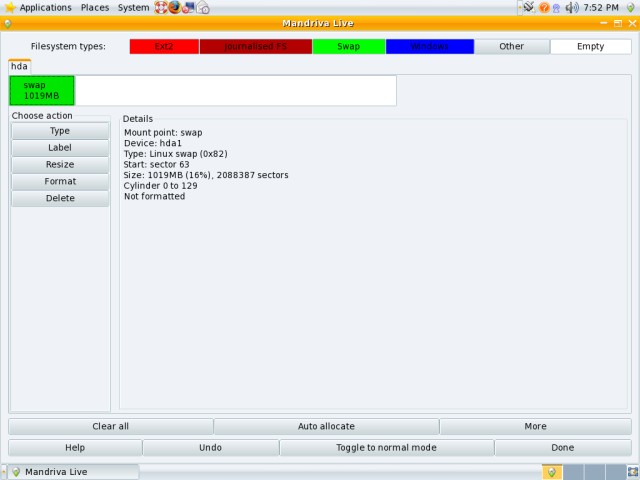This screenshot has width=640, height=480.
Task: Click the Swap filesystem type swatch
Action: 349,47
